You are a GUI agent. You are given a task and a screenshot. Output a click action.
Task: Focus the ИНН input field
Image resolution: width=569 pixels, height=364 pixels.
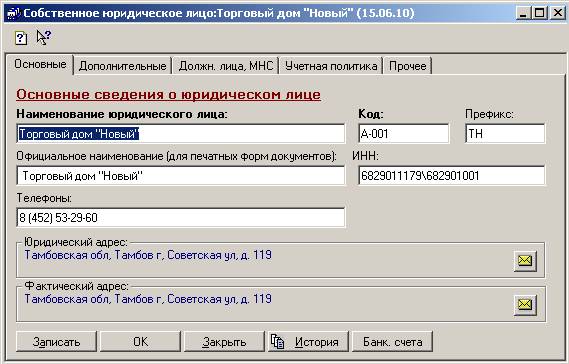pyautogui.click(x=452, y=176)
